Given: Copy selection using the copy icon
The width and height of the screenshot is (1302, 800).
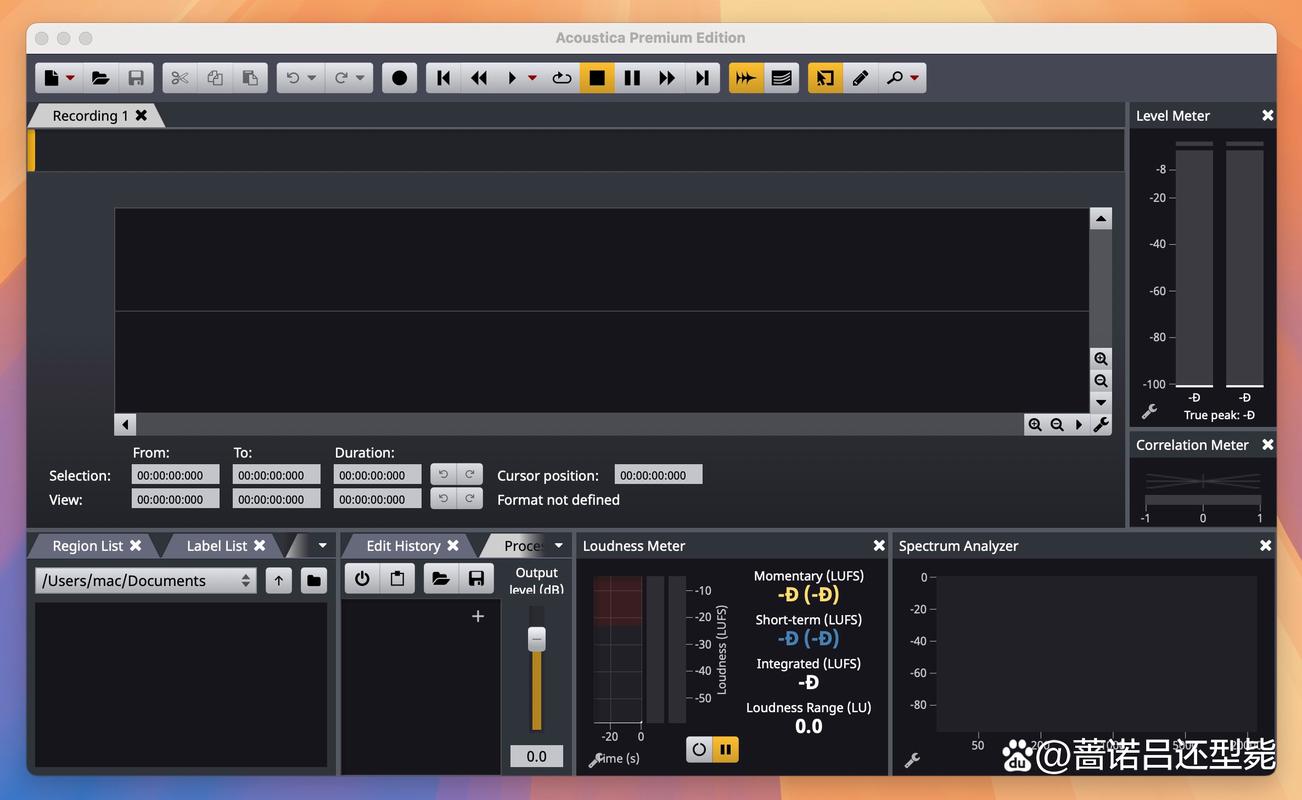Looking at the screenshot, I should click(215, 78).
